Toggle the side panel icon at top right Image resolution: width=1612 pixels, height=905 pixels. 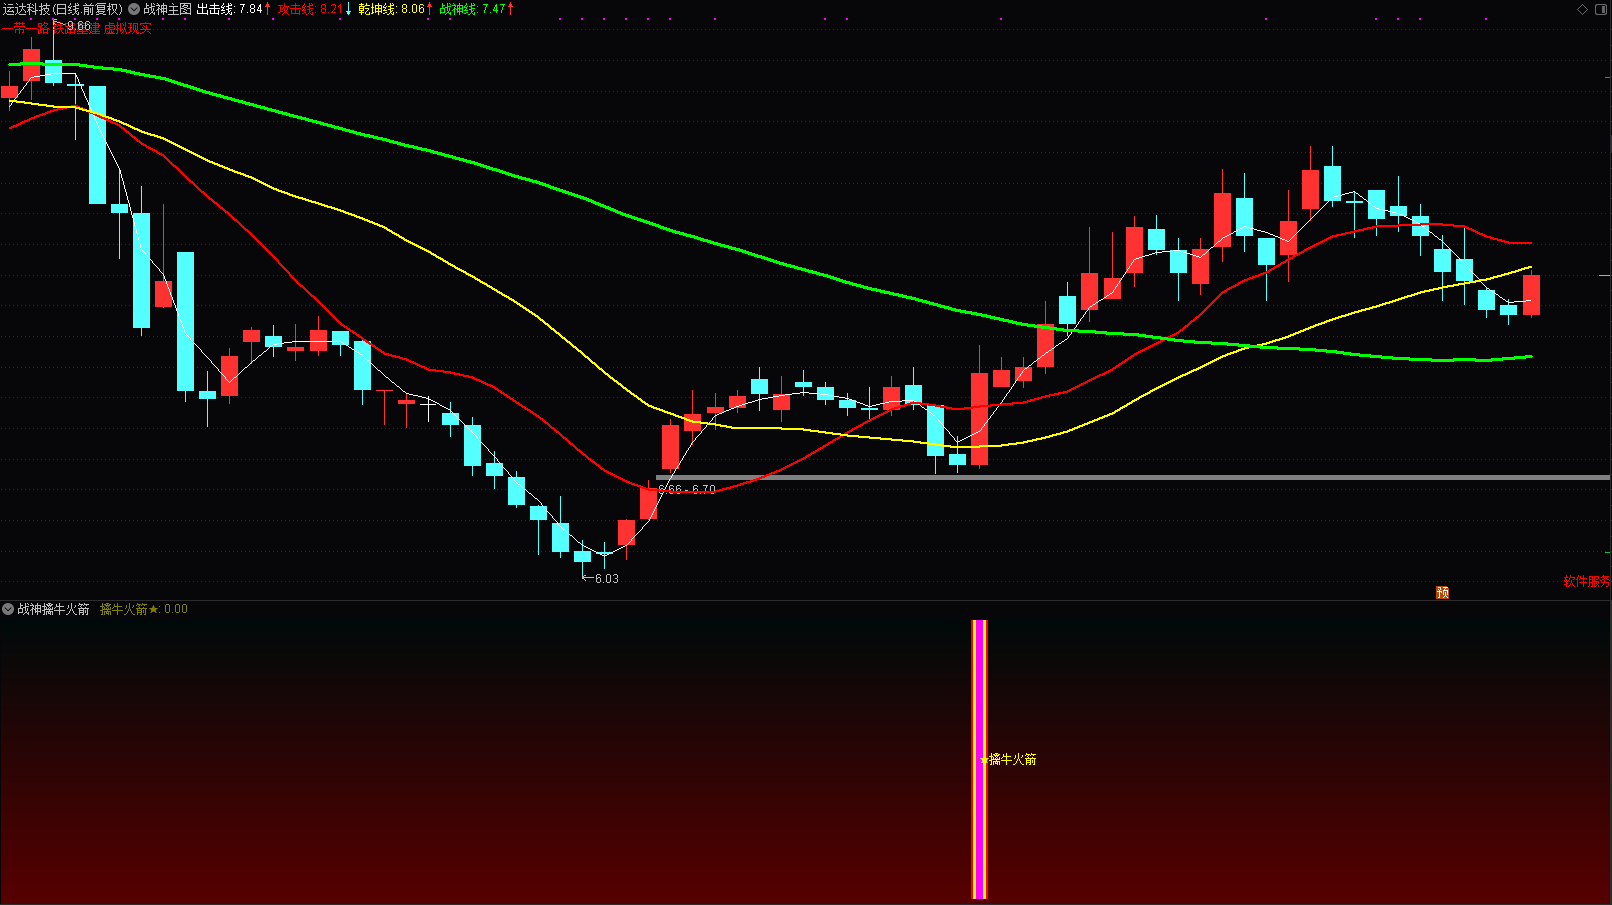1599,9
